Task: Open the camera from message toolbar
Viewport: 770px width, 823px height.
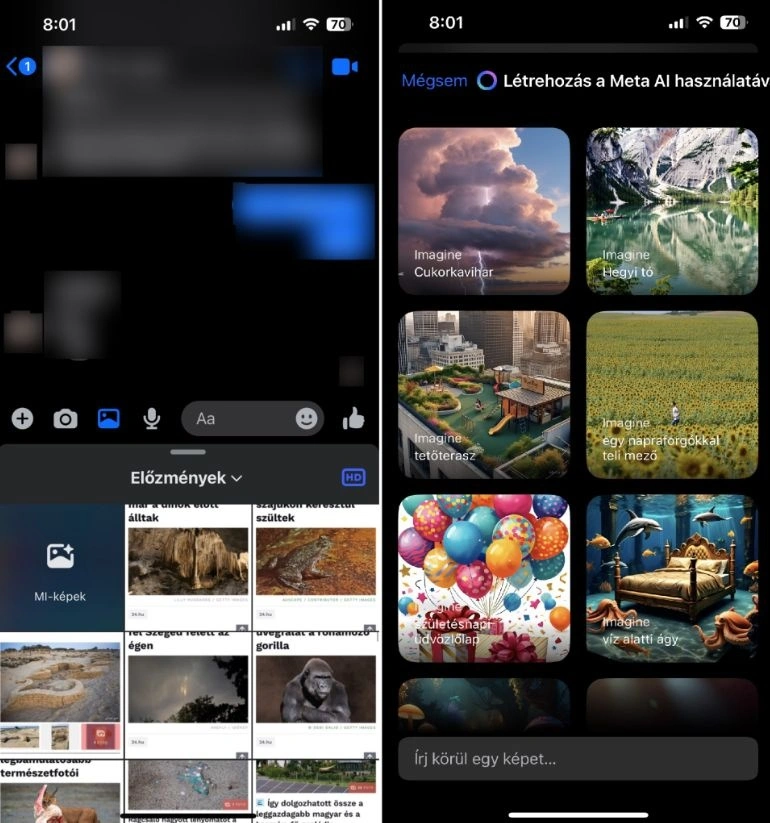Action: [x=65, y=419]
